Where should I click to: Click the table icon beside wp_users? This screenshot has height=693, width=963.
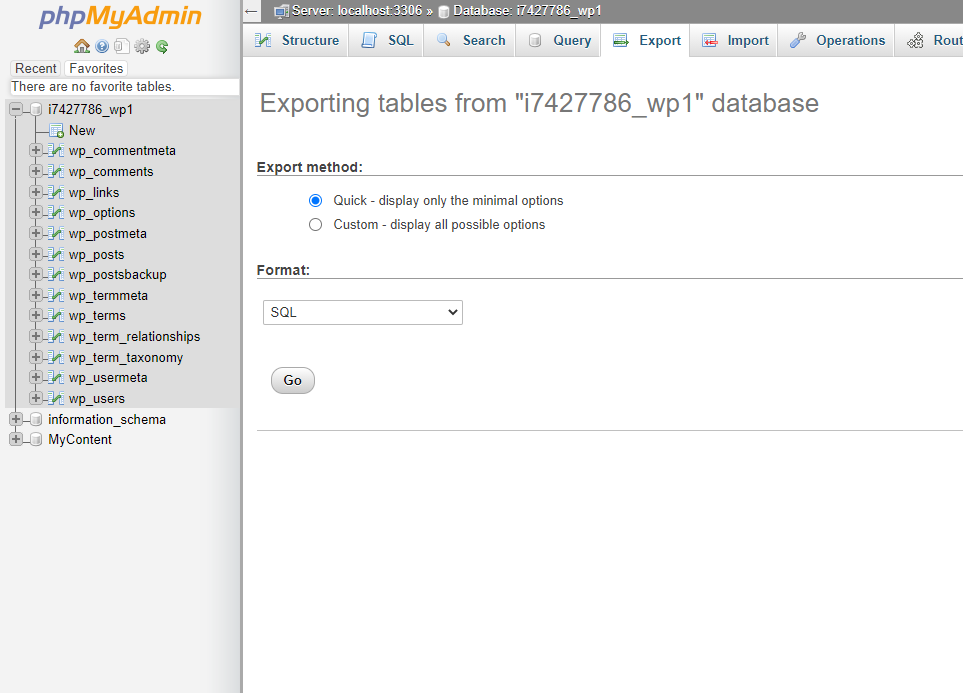56,399
